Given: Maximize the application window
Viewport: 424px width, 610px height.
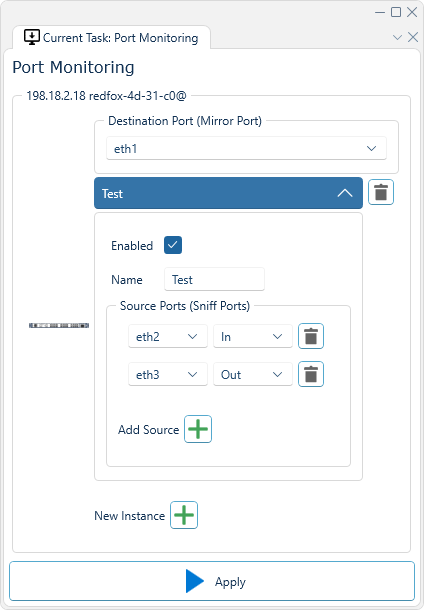Looking at the screenshot, I should [x=396, y=12].
